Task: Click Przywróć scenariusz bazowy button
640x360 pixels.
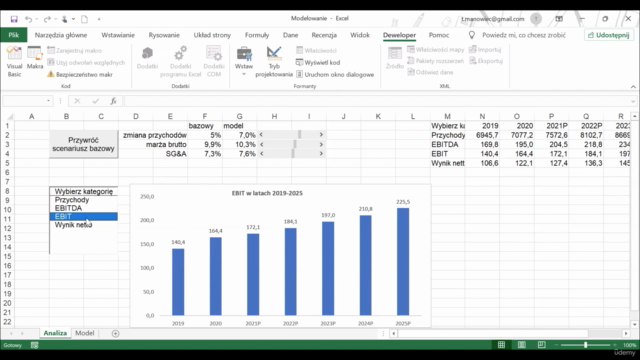Action: pyautogui.click(x=83, y=144)
